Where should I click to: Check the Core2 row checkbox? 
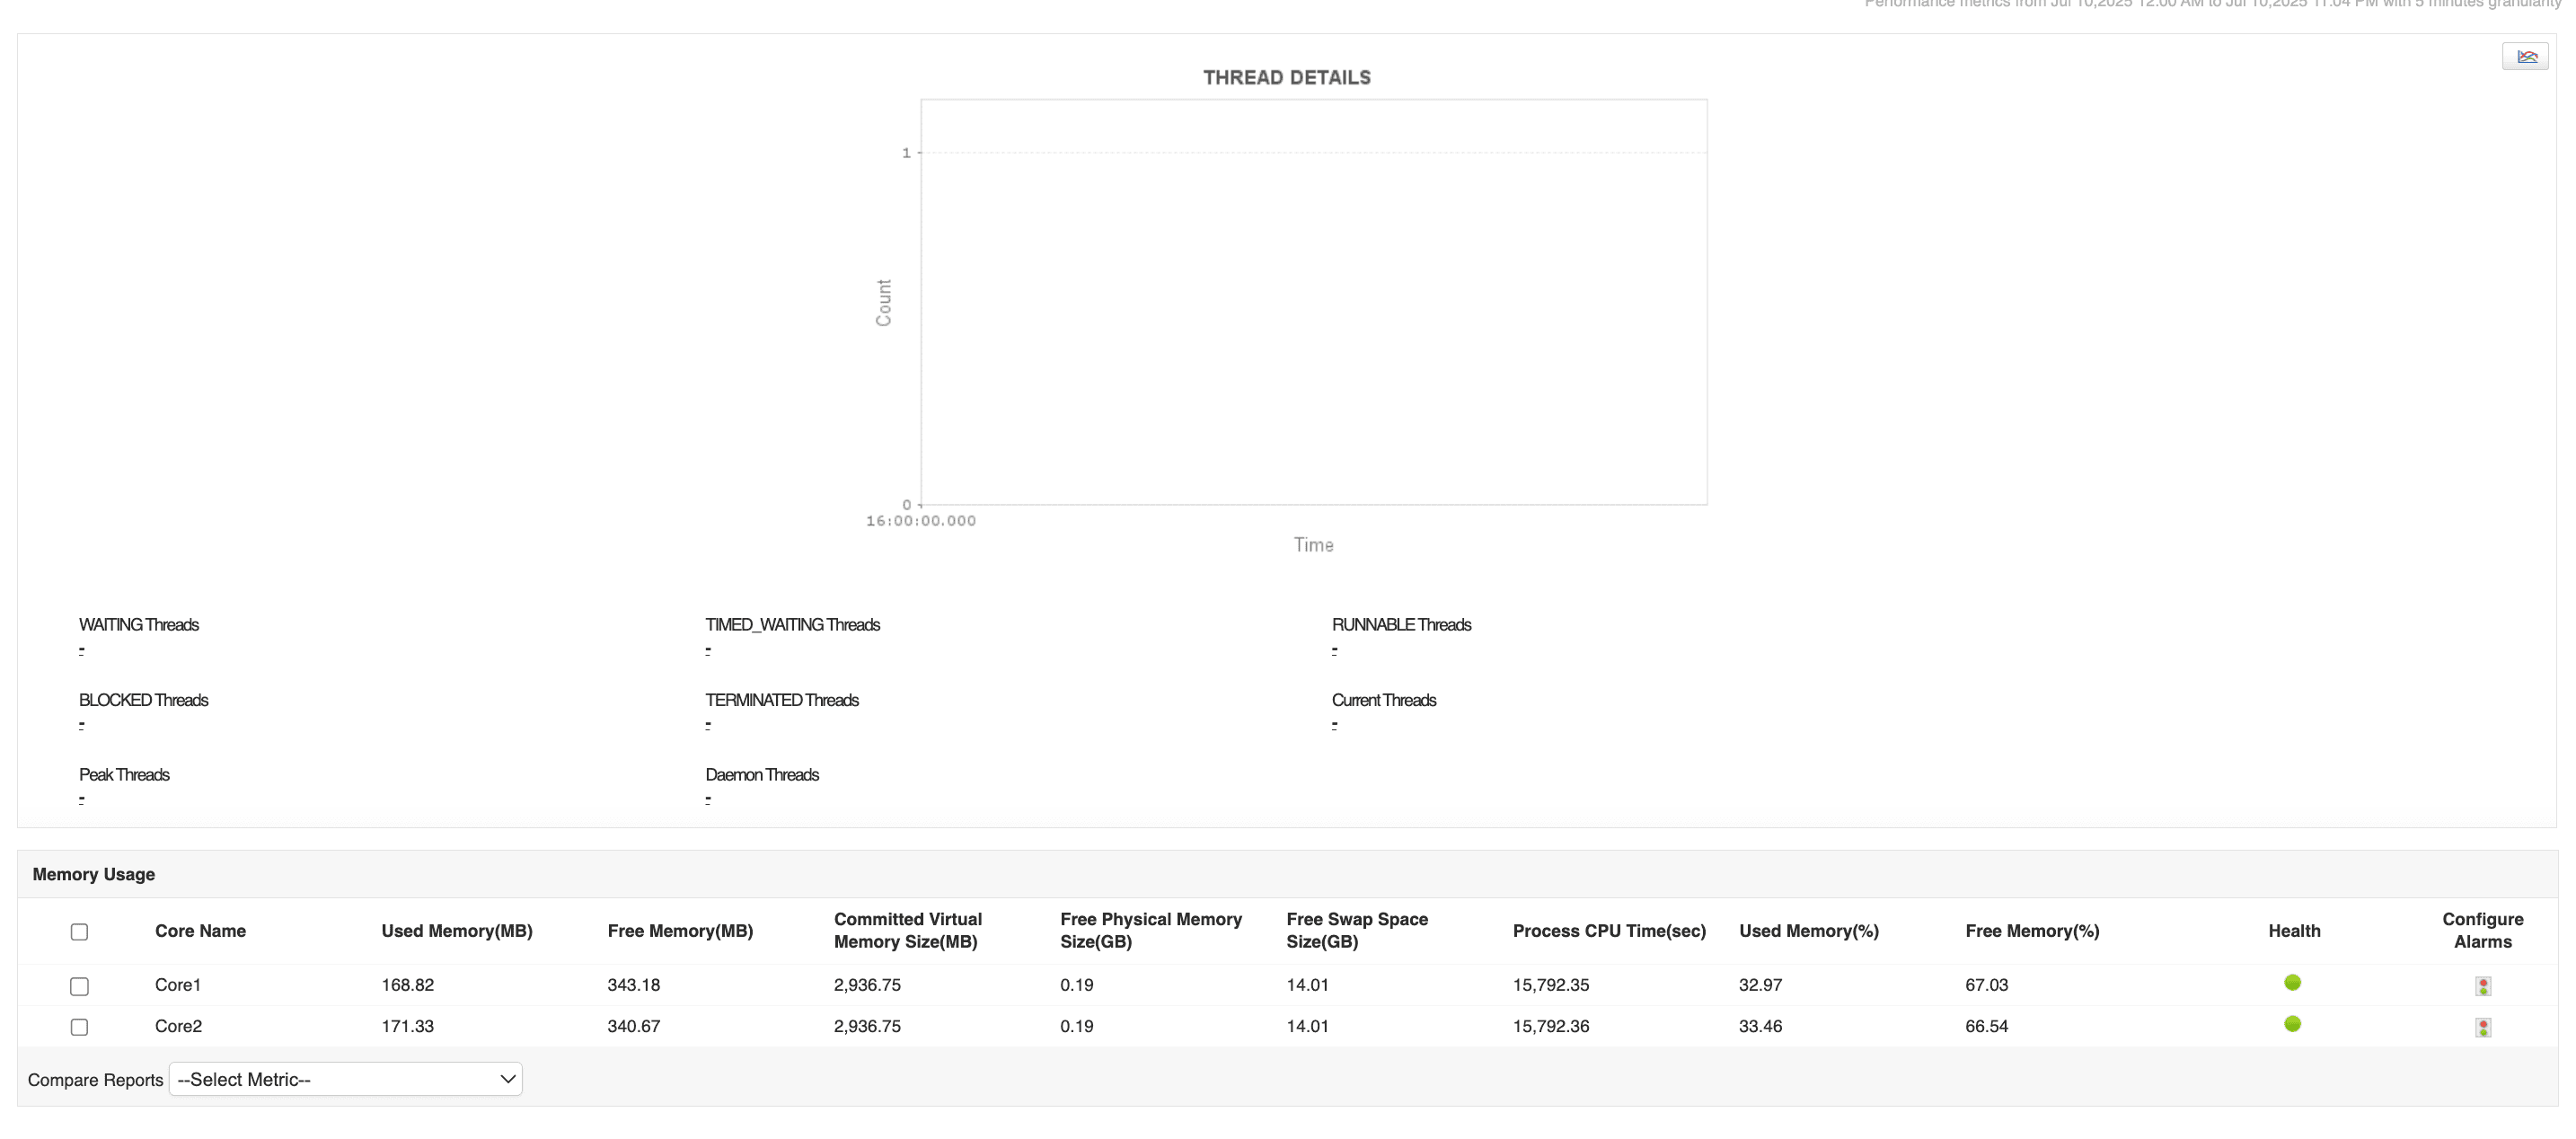(80, 1027)
